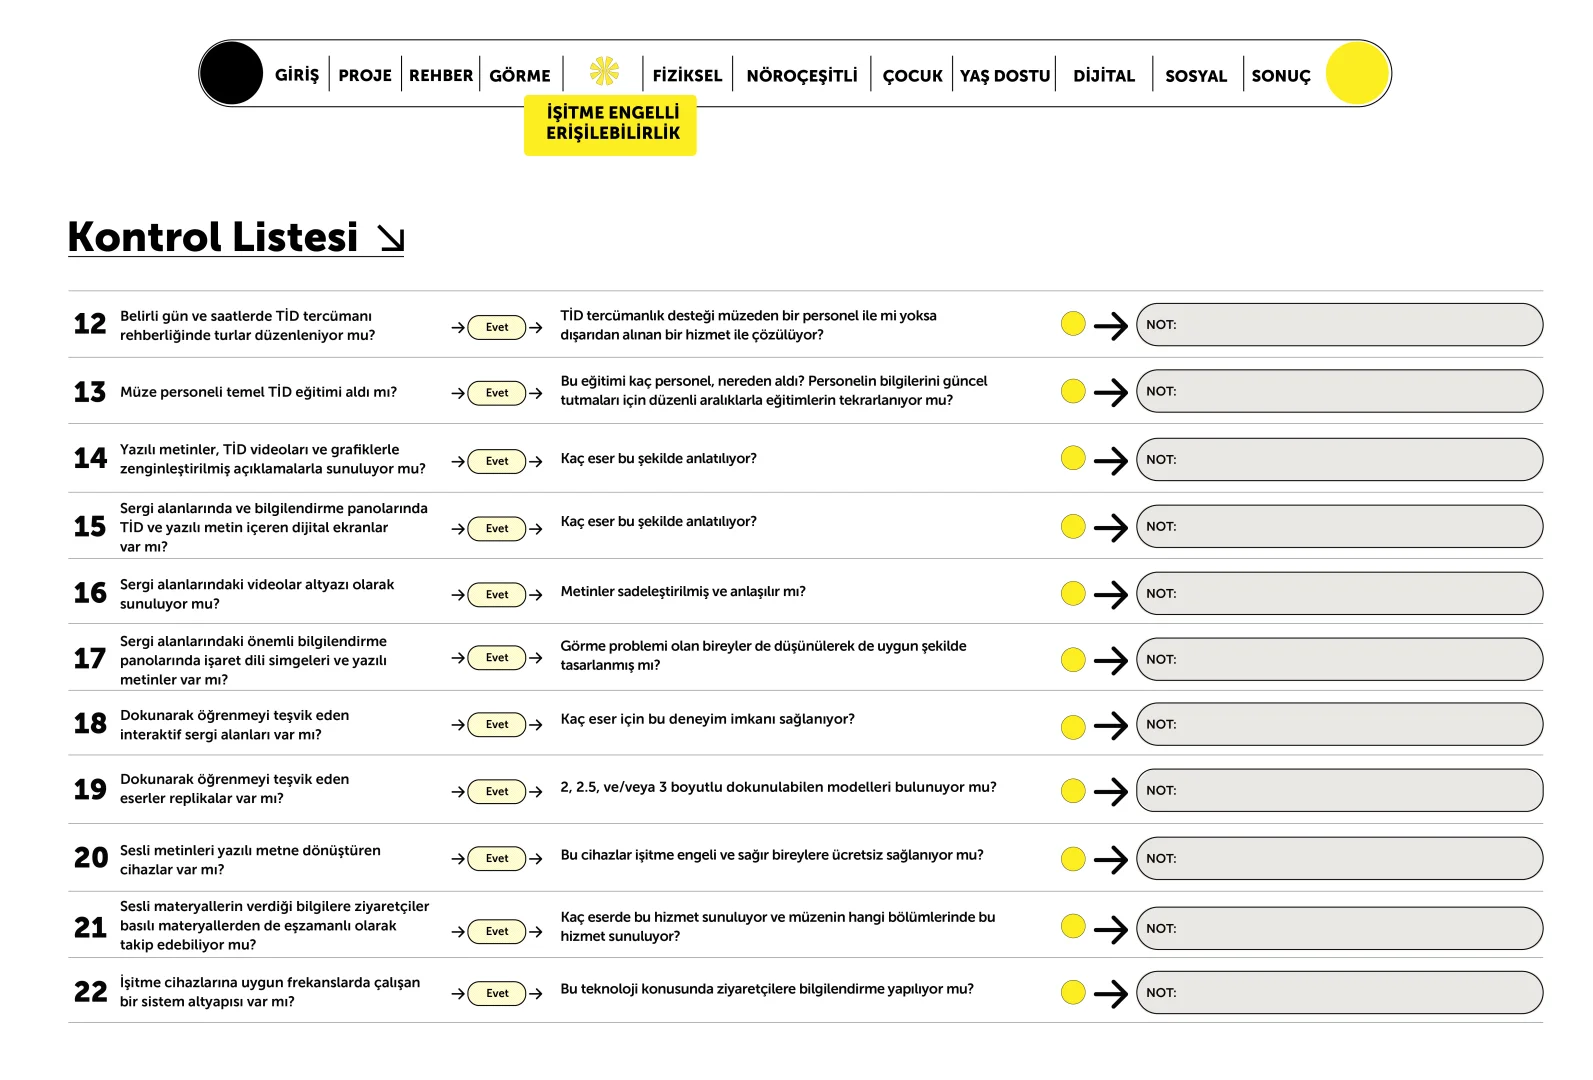Open the Kontrol Listesi heading link
This screenshot has height=1080, width=1593.
213,238
